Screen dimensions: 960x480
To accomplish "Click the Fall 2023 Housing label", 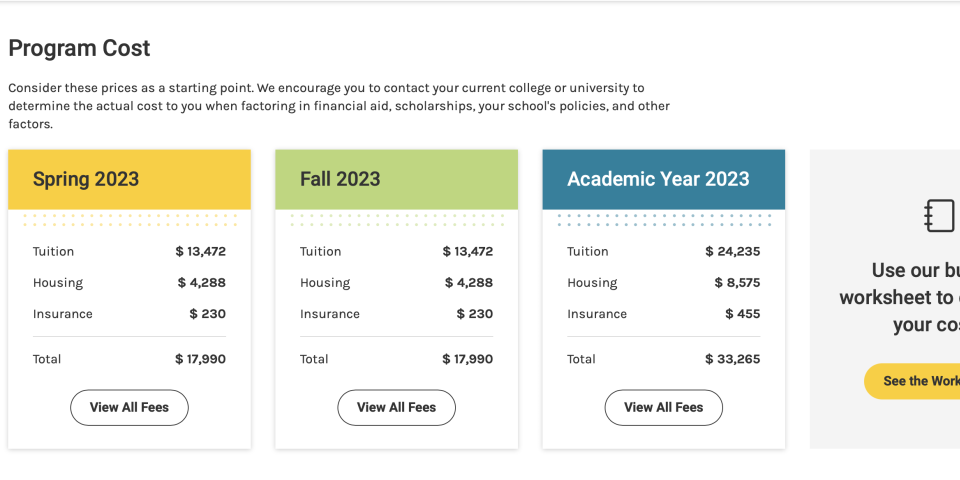I will pos(325,283).
